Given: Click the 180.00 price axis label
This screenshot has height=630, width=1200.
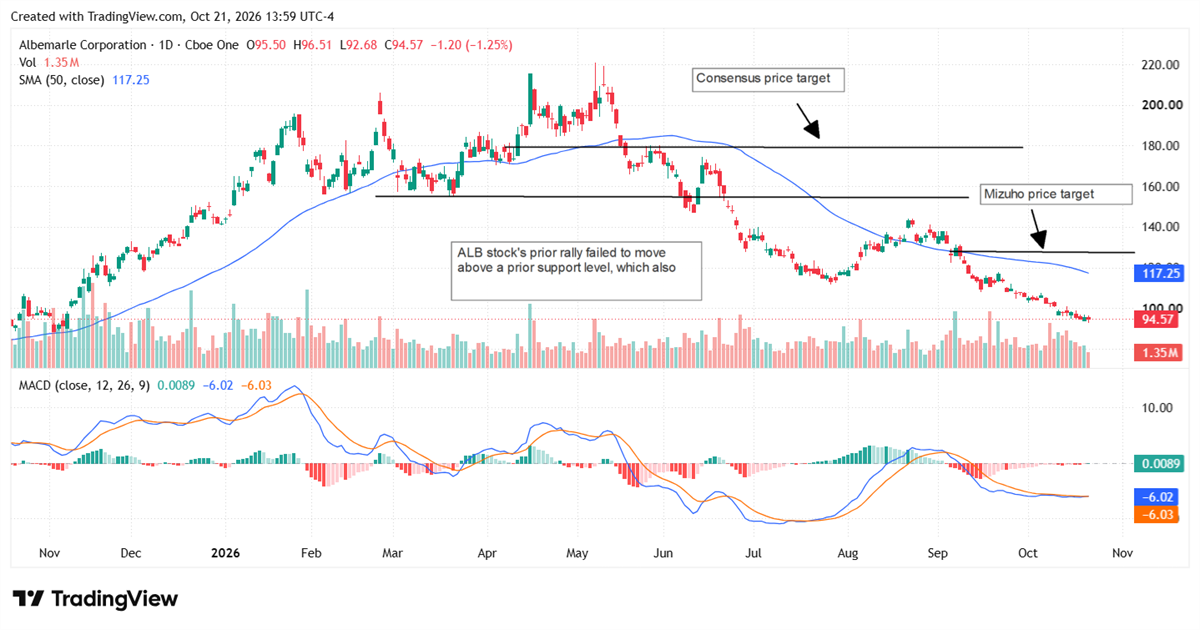Looking at the screenshot, I should pyautogui.click(x=1162, y=146).
